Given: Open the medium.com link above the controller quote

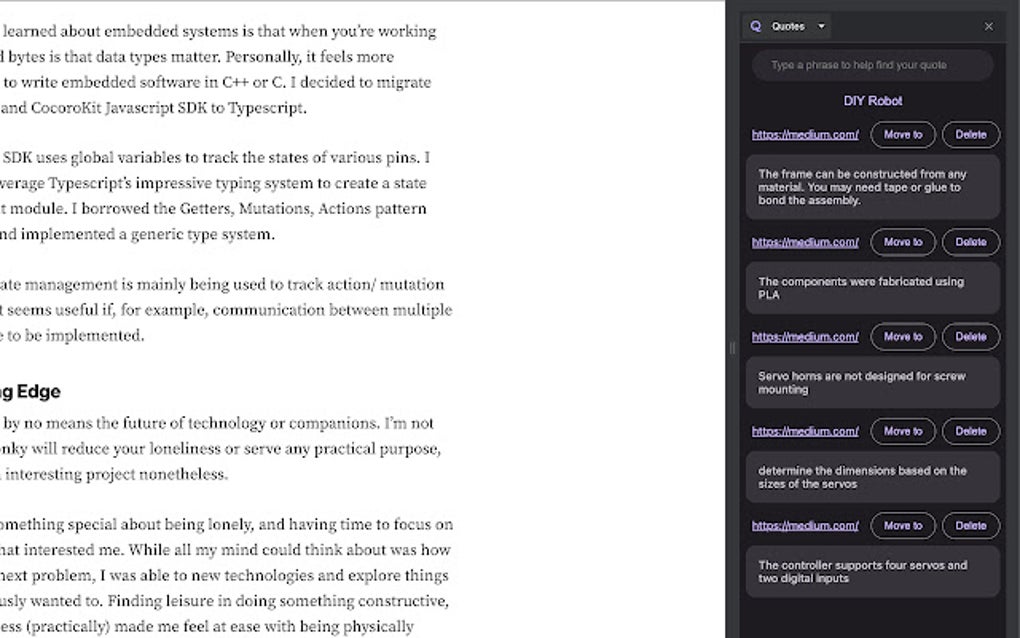Looking at the screenshot, I should (x=805, y=525).
